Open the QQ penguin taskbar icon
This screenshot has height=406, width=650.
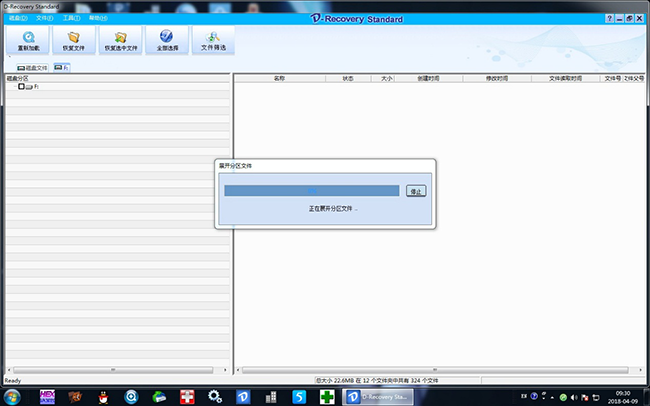pyautogui.click(x=103, y=397)
